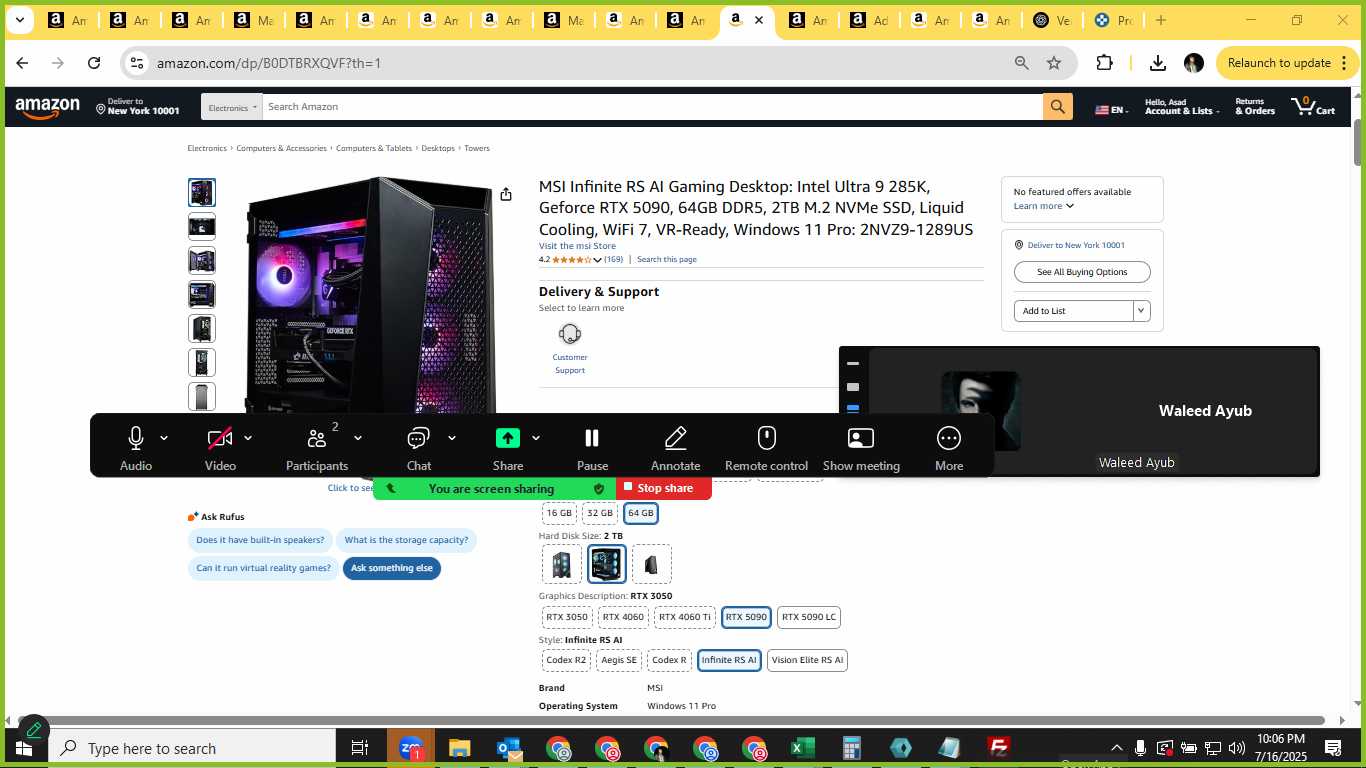
Task: Select the Codex R2 style option
Action: click(566, 660)
